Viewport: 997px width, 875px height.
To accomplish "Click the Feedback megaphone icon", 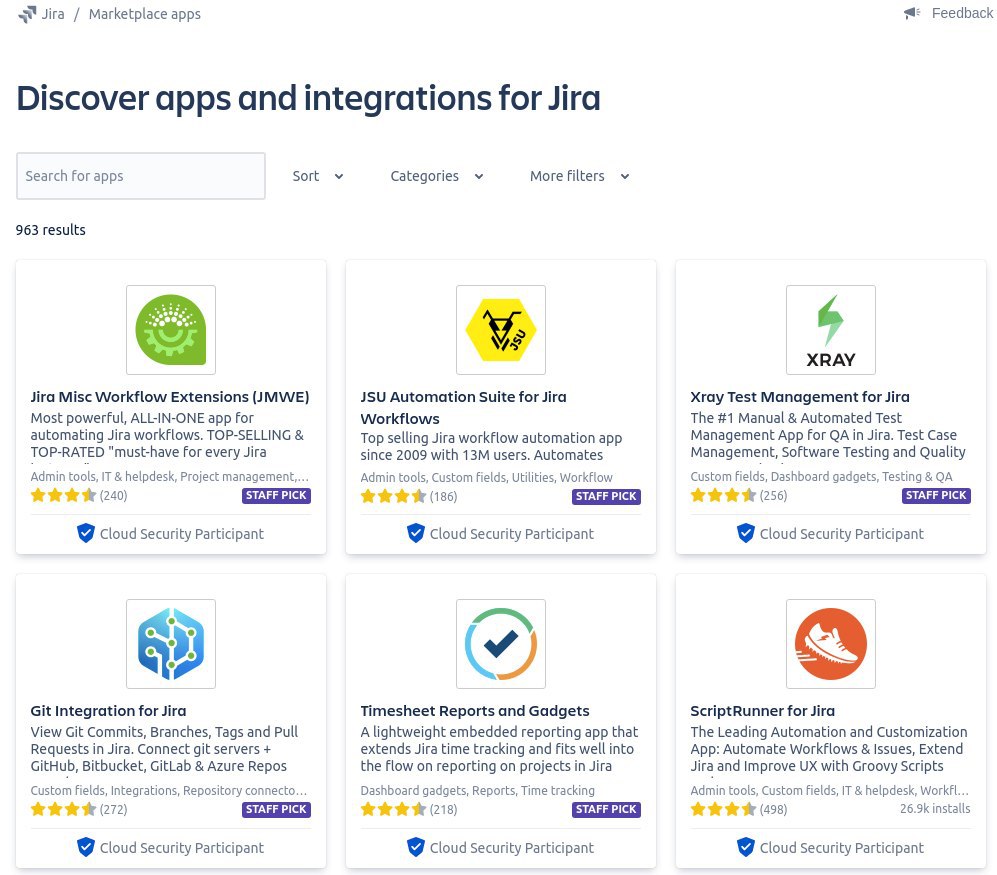I will pos(912,13).
